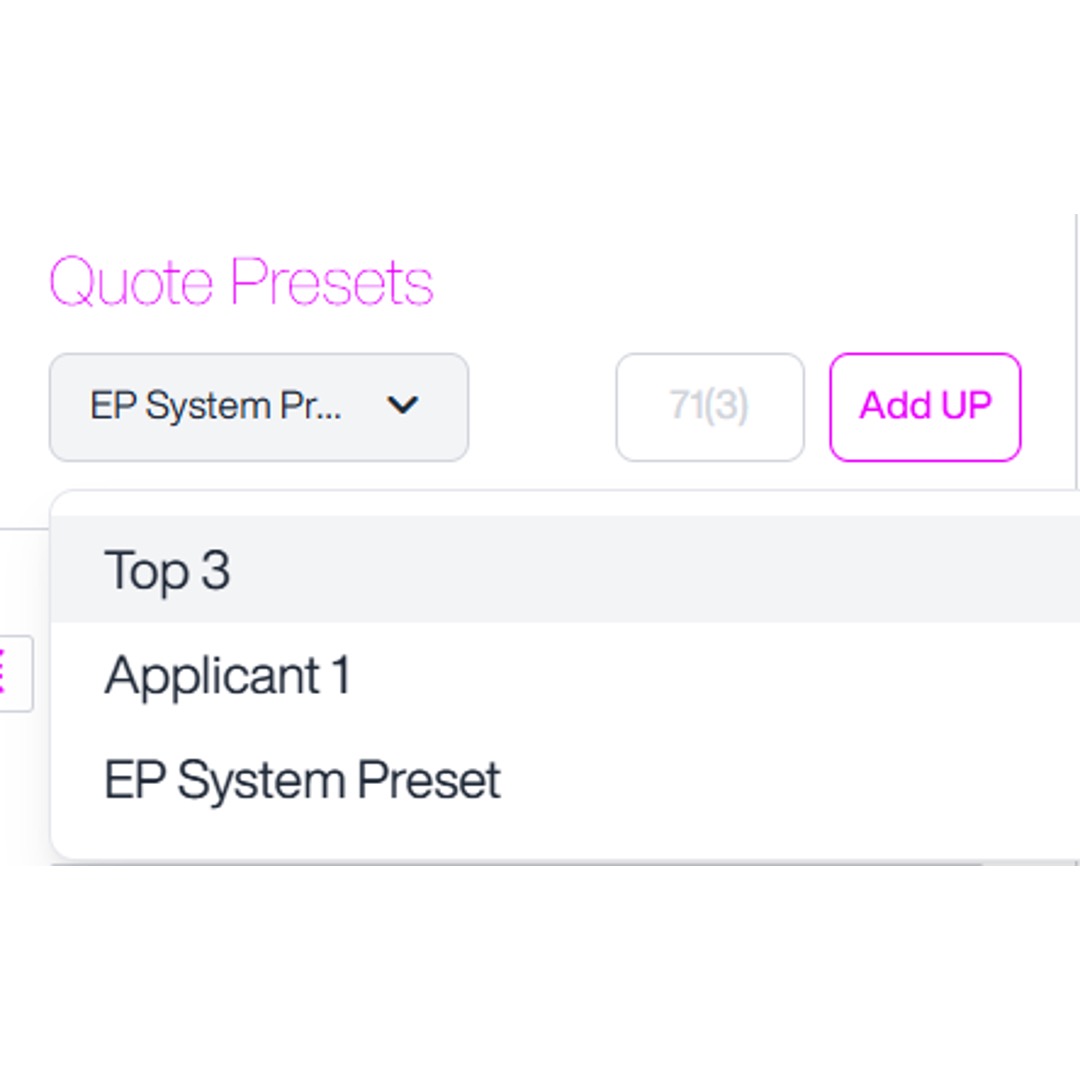Pick EP System Preset in the list
Image resolution: width=1080 pixels, height=1080 pixels.
302,781
